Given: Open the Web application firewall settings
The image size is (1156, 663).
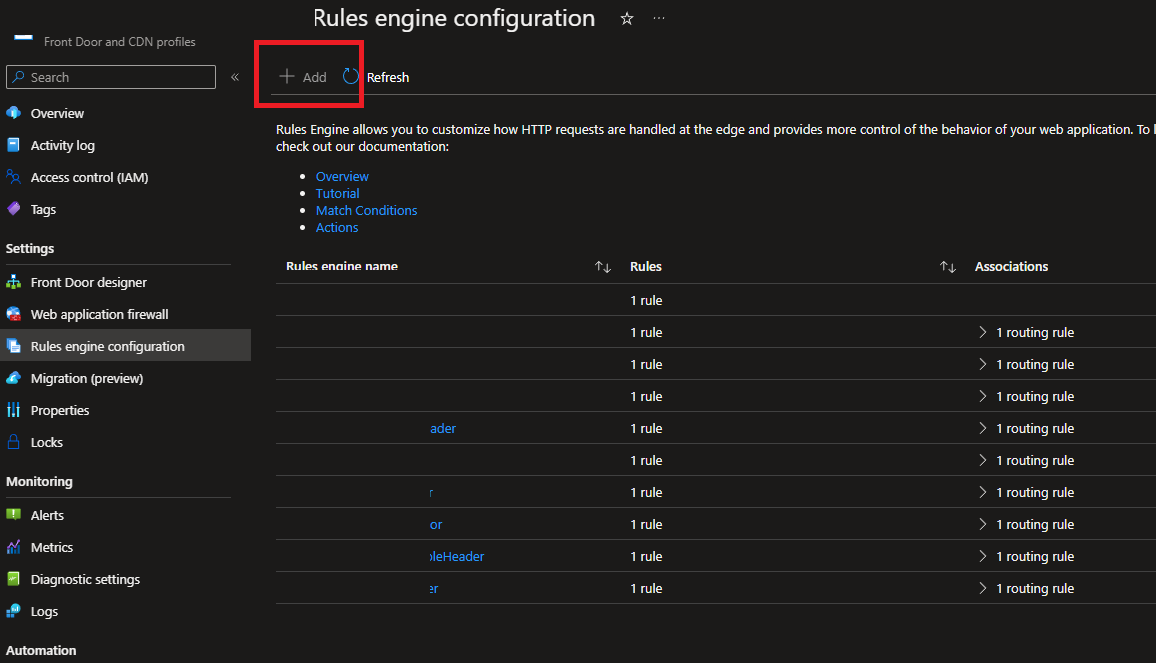Looking at the screenshot, I should (97, 314).
